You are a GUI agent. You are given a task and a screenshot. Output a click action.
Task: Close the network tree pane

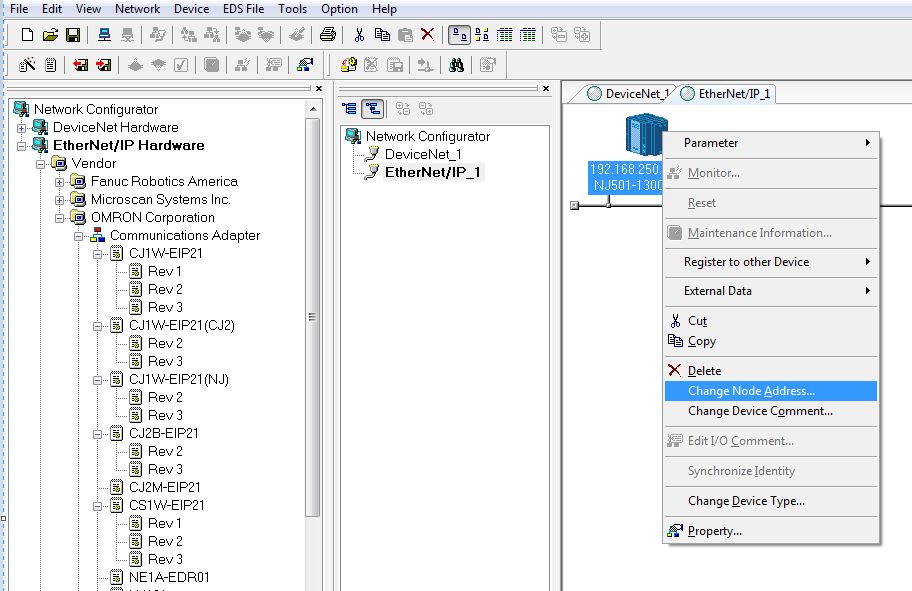546,88
